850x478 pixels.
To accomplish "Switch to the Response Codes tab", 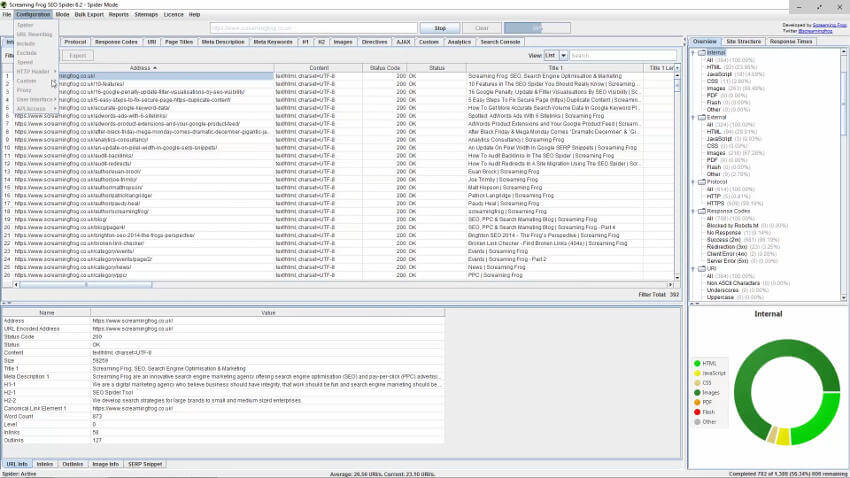I will click(117, 42).
